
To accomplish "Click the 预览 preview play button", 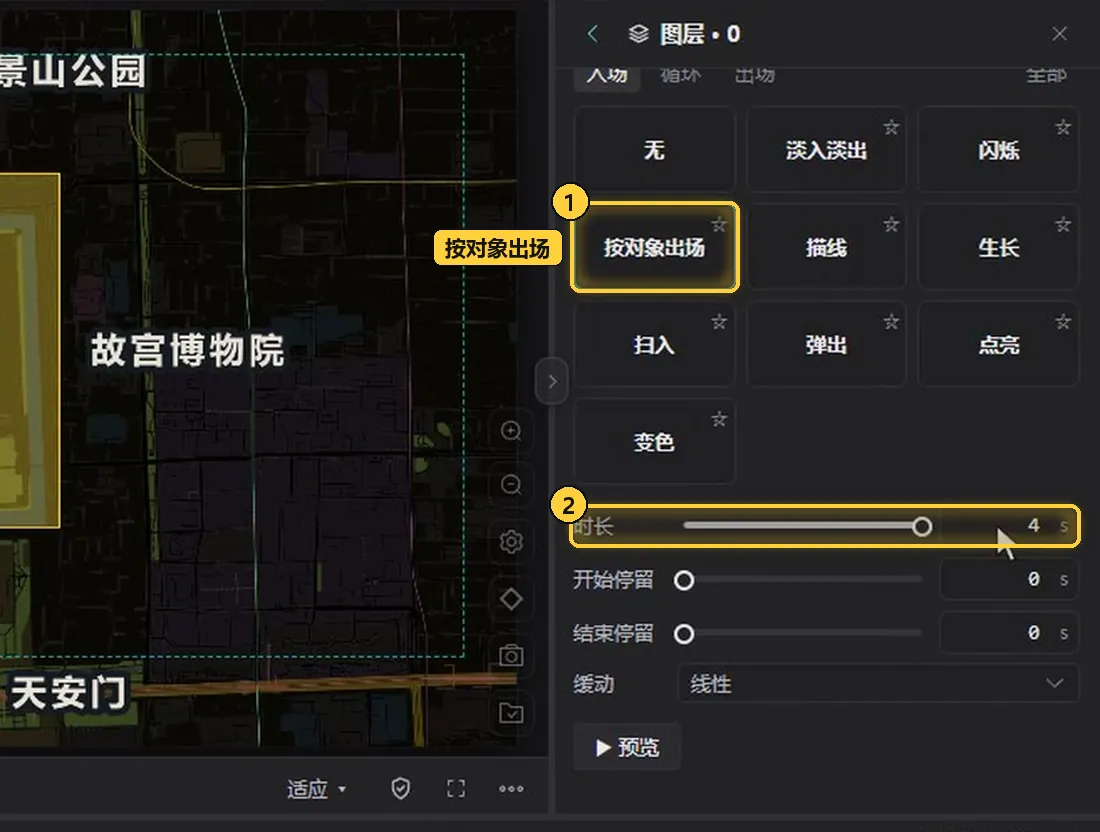I will click(x=627, y=747).
